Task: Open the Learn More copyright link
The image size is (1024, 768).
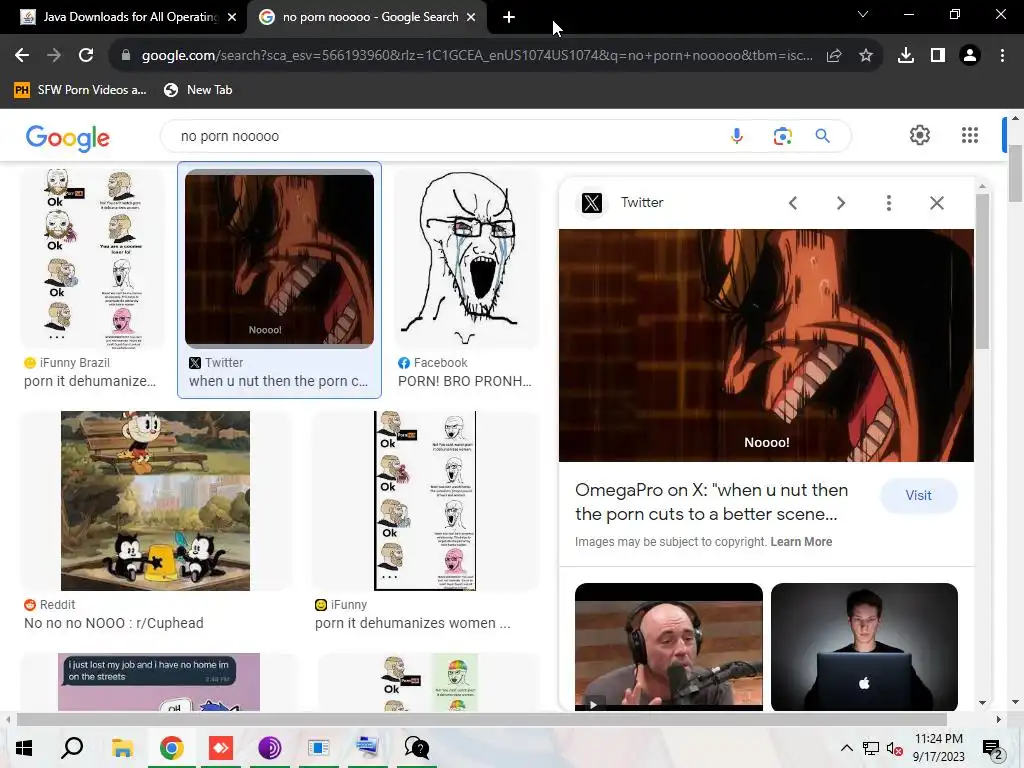Action: coord(801,541)
